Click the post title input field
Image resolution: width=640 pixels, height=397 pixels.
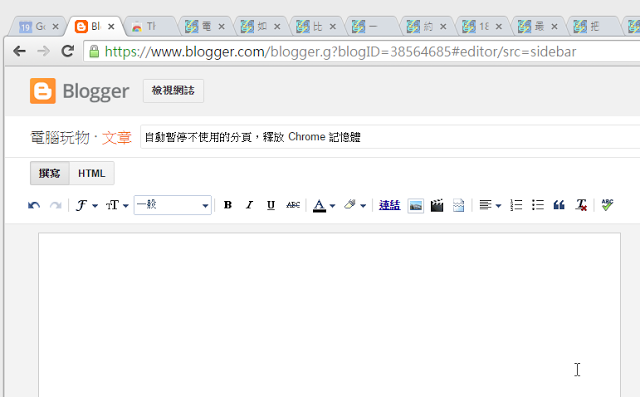(x=390, y=137)
